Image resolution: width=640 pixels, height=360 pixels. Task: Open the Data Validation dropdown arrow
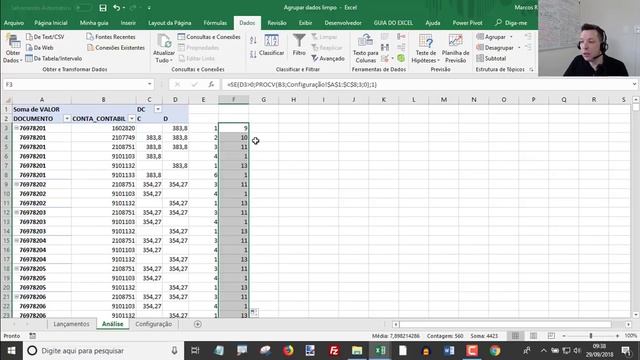coord(392,59)
